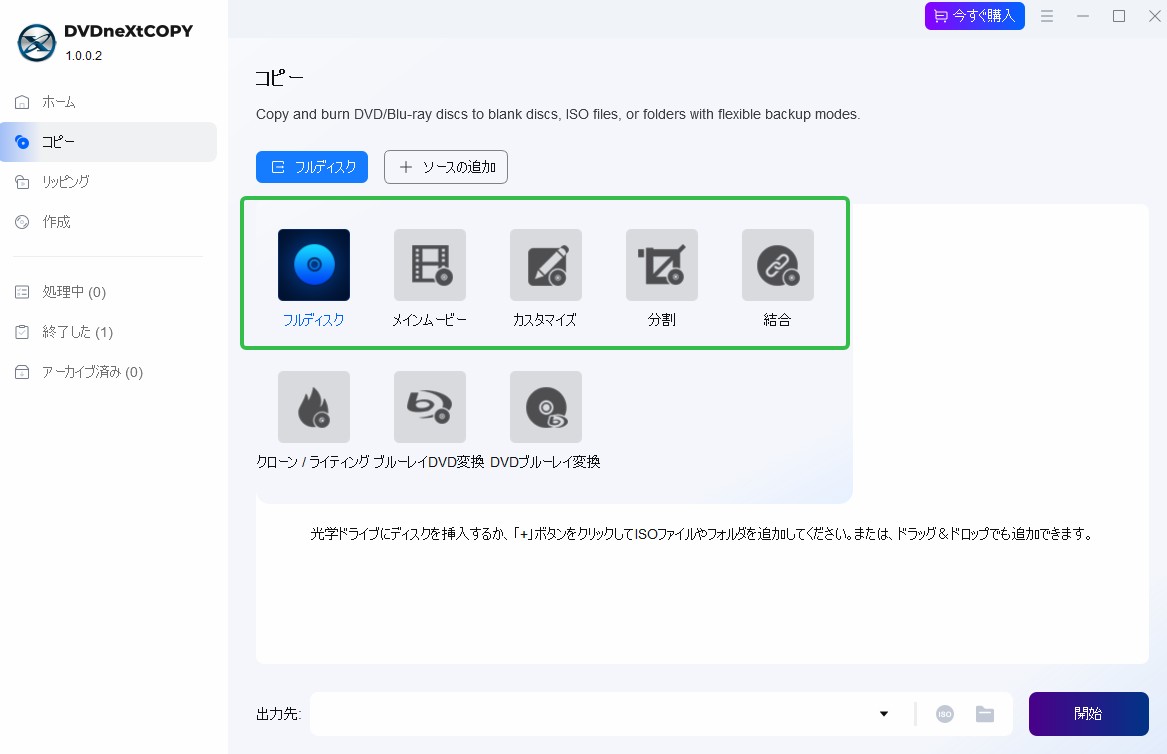Choose the 分割 split mode icon
This screenshot has width=1167, height=754.
pos(662,265)
